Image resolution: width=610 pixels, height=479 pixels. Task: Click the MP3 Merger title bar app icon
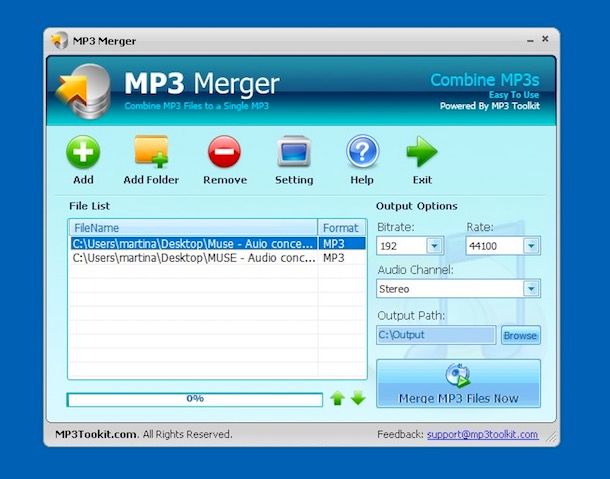click(x=59, y=40)
